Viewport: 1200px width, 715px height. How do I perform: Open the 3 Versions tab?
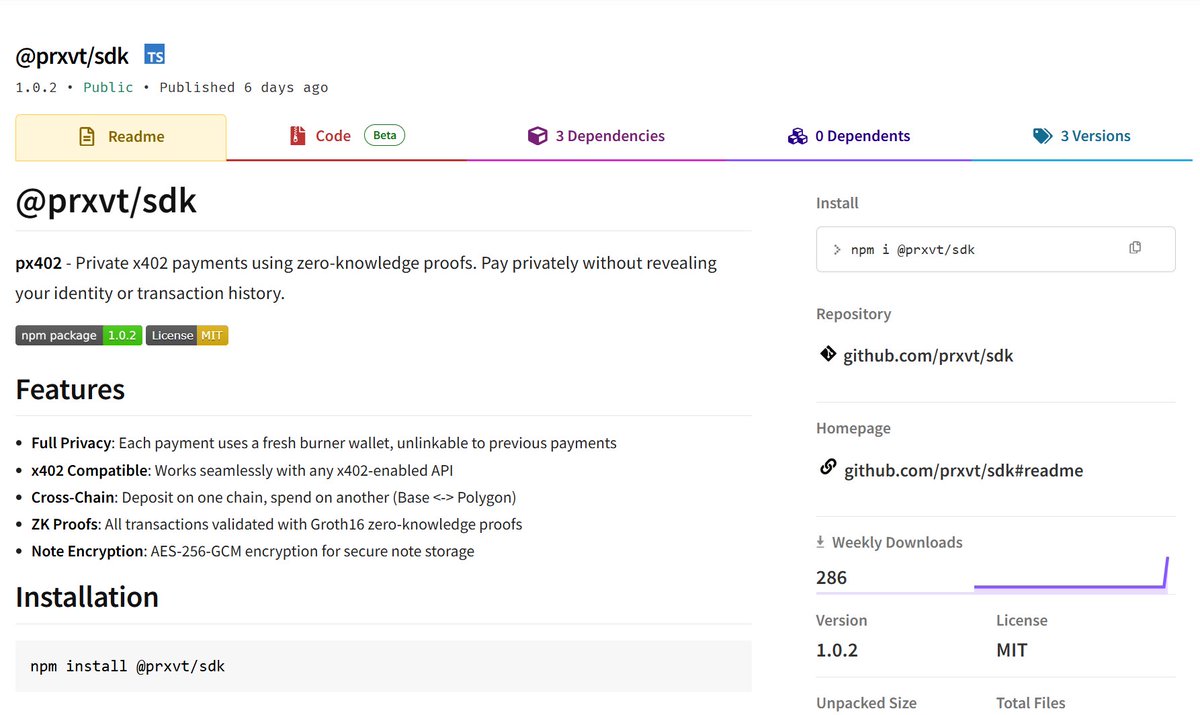[1081, 136]
